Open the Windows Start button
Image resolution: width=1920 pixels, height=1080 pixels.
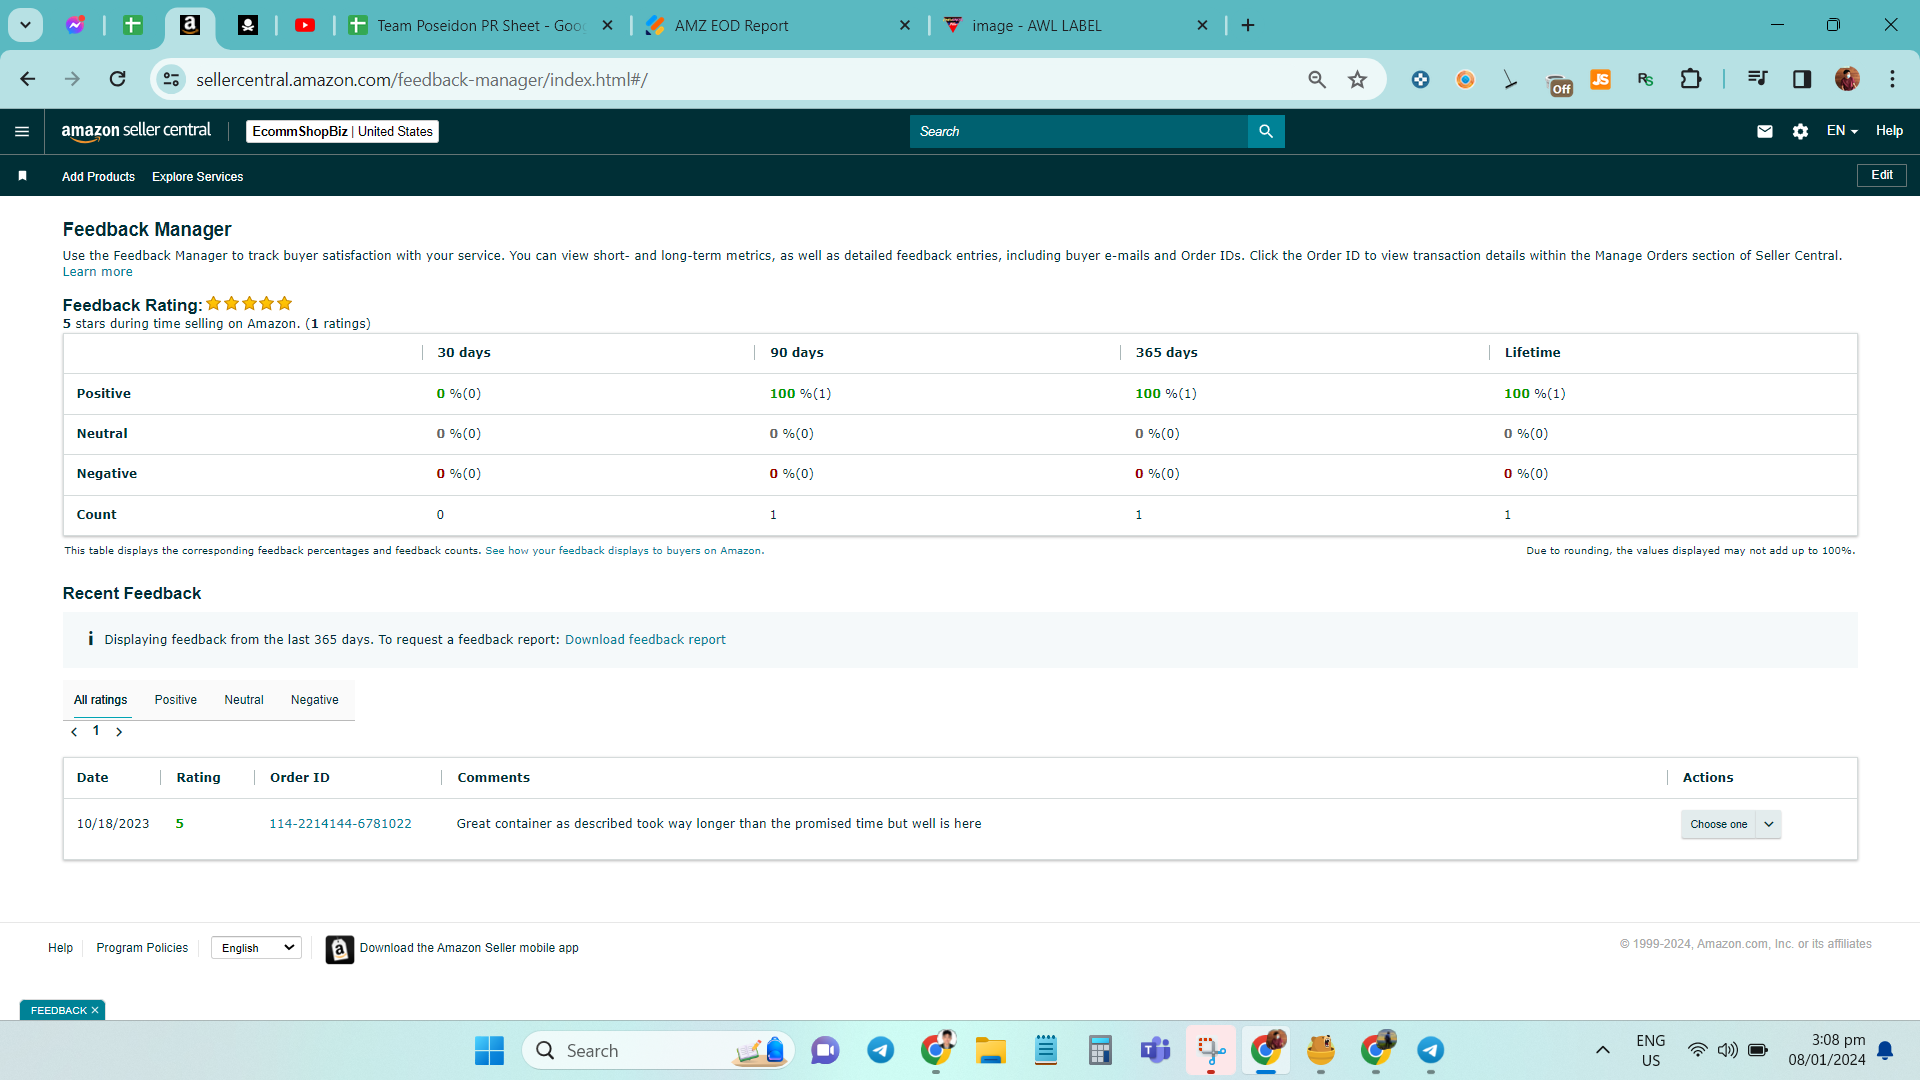point(489,1050)
